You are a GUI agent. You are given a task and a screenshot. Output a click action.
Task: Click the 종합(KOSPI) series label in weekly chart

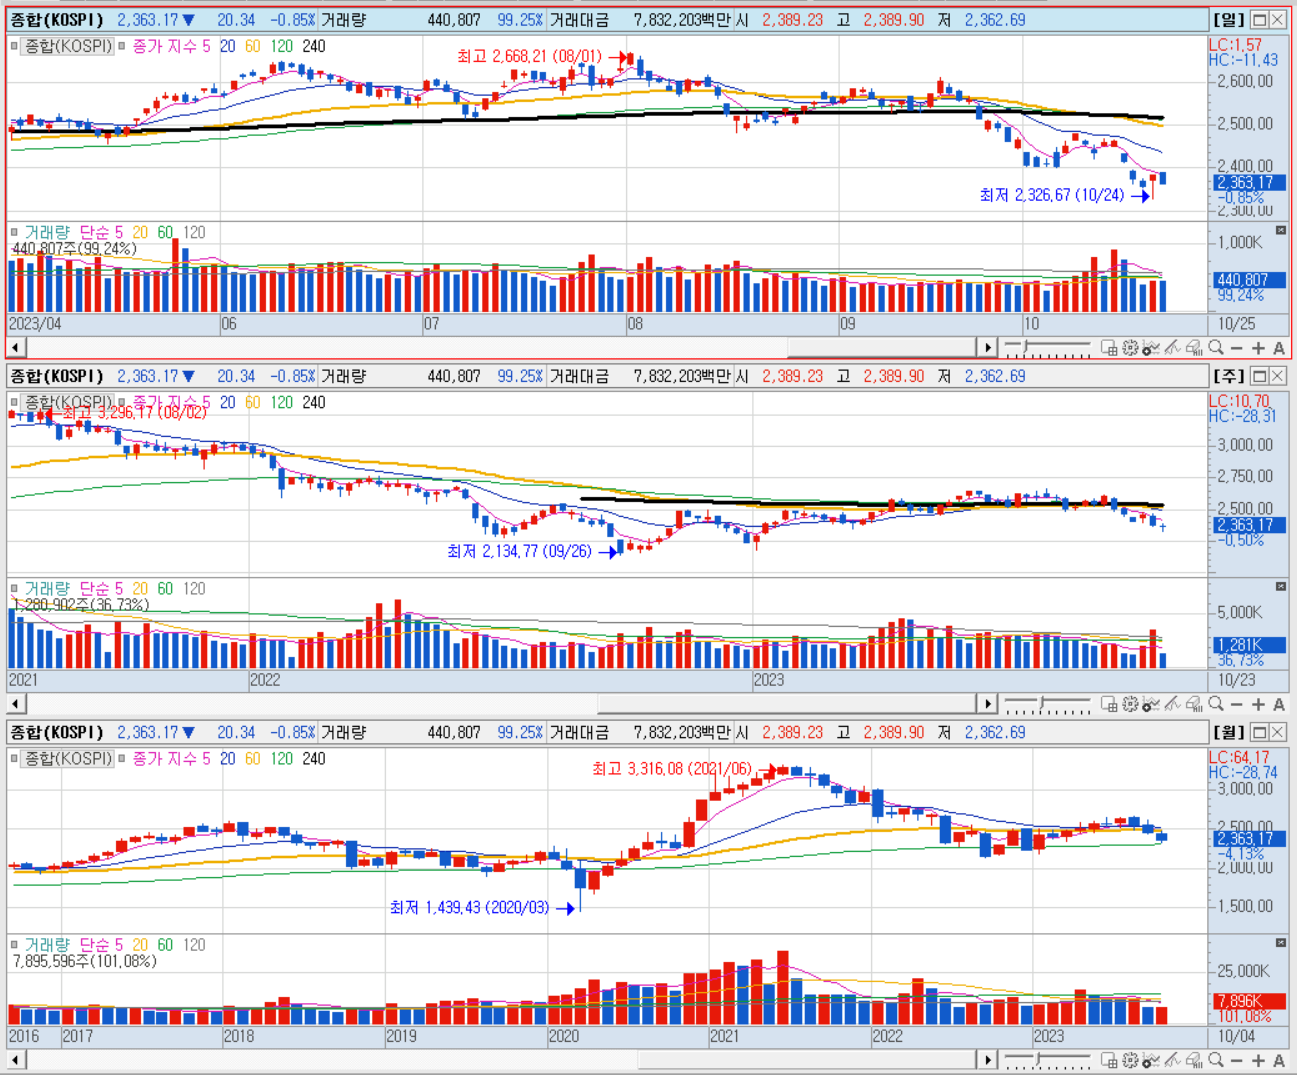coord(68,402)
